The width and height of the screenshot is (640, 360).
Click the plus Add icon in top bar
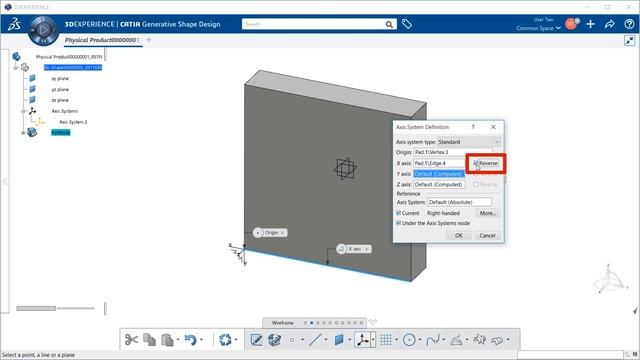[x=591, y=24]
